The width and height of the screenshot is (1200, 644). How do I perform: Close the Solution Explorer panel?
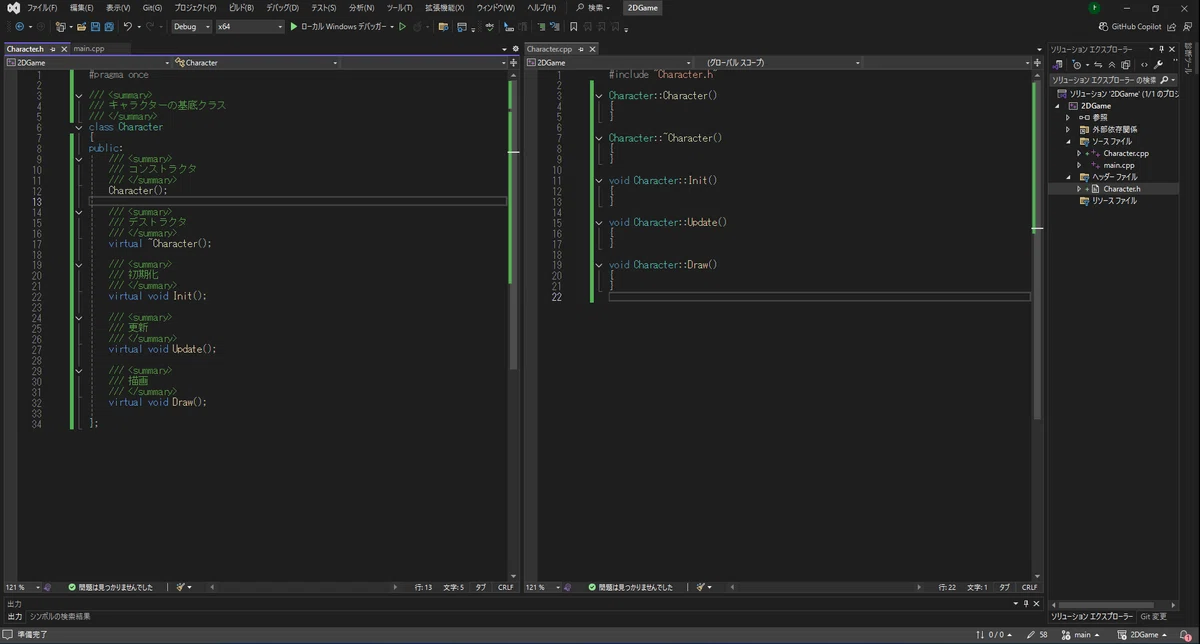[x=1171, y=48]
